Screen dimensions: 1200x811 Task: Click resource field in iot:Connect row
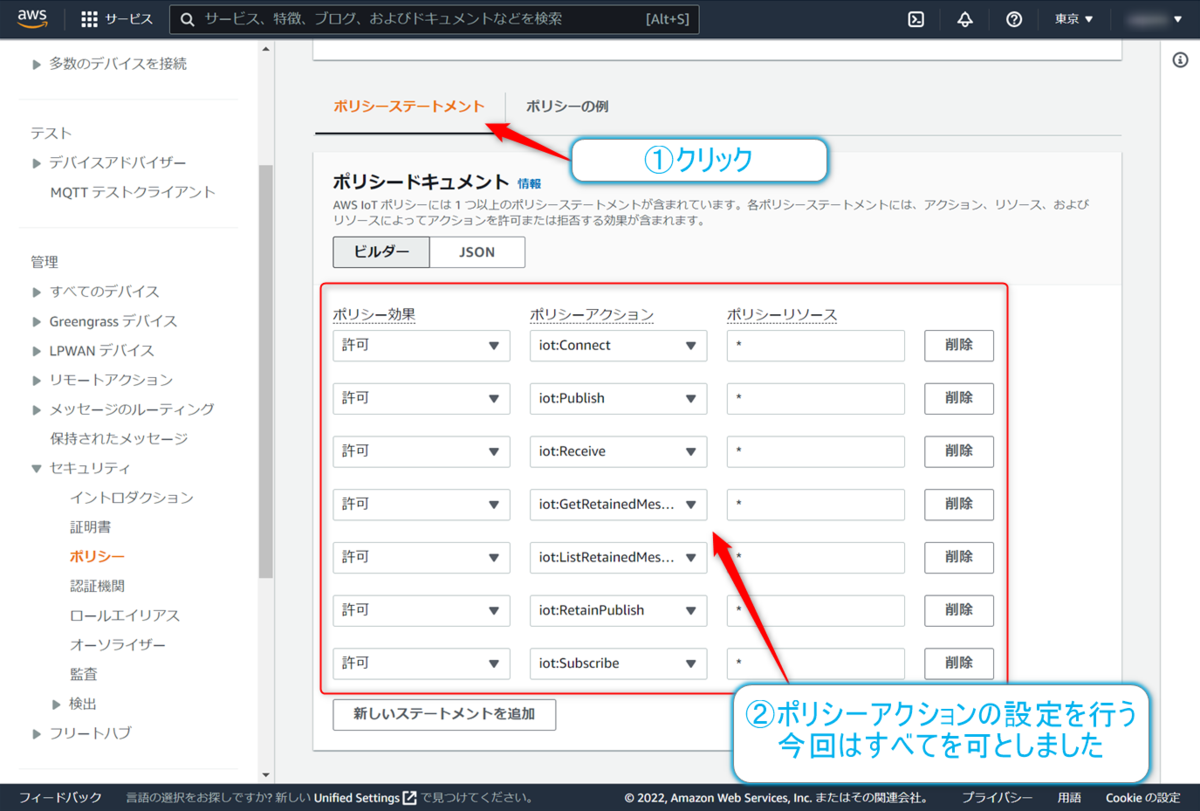pyautogui.click(x=816, y=345)
